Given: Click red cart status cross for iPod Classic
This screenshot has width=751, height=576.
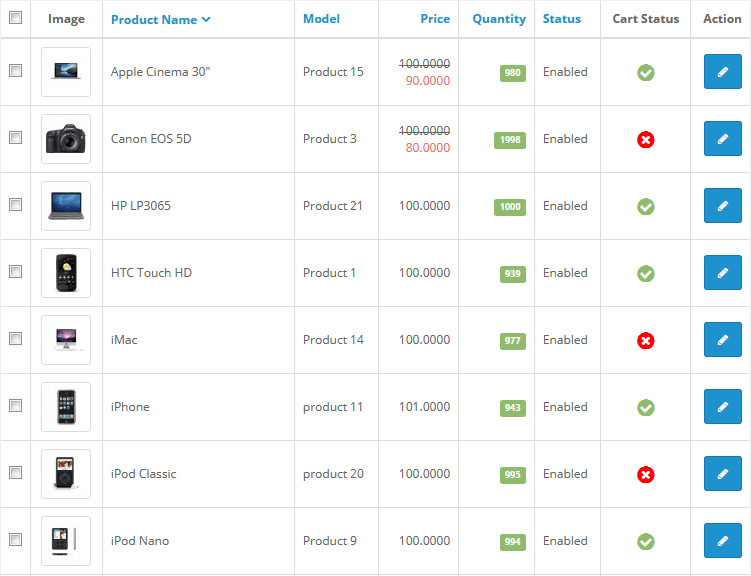Looking at the screenshot, I should tap(646, 475).
